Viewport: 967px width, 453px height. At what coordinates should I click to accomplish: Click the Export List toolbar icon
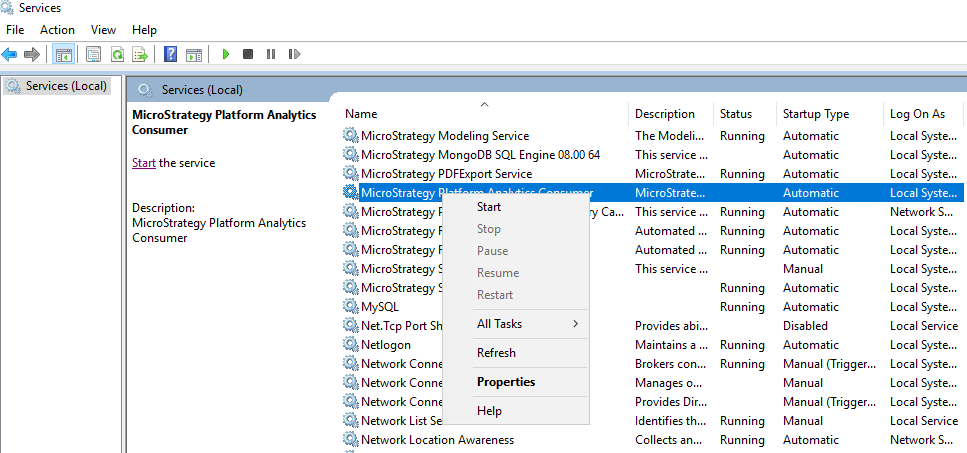click(x=141, y=54)
